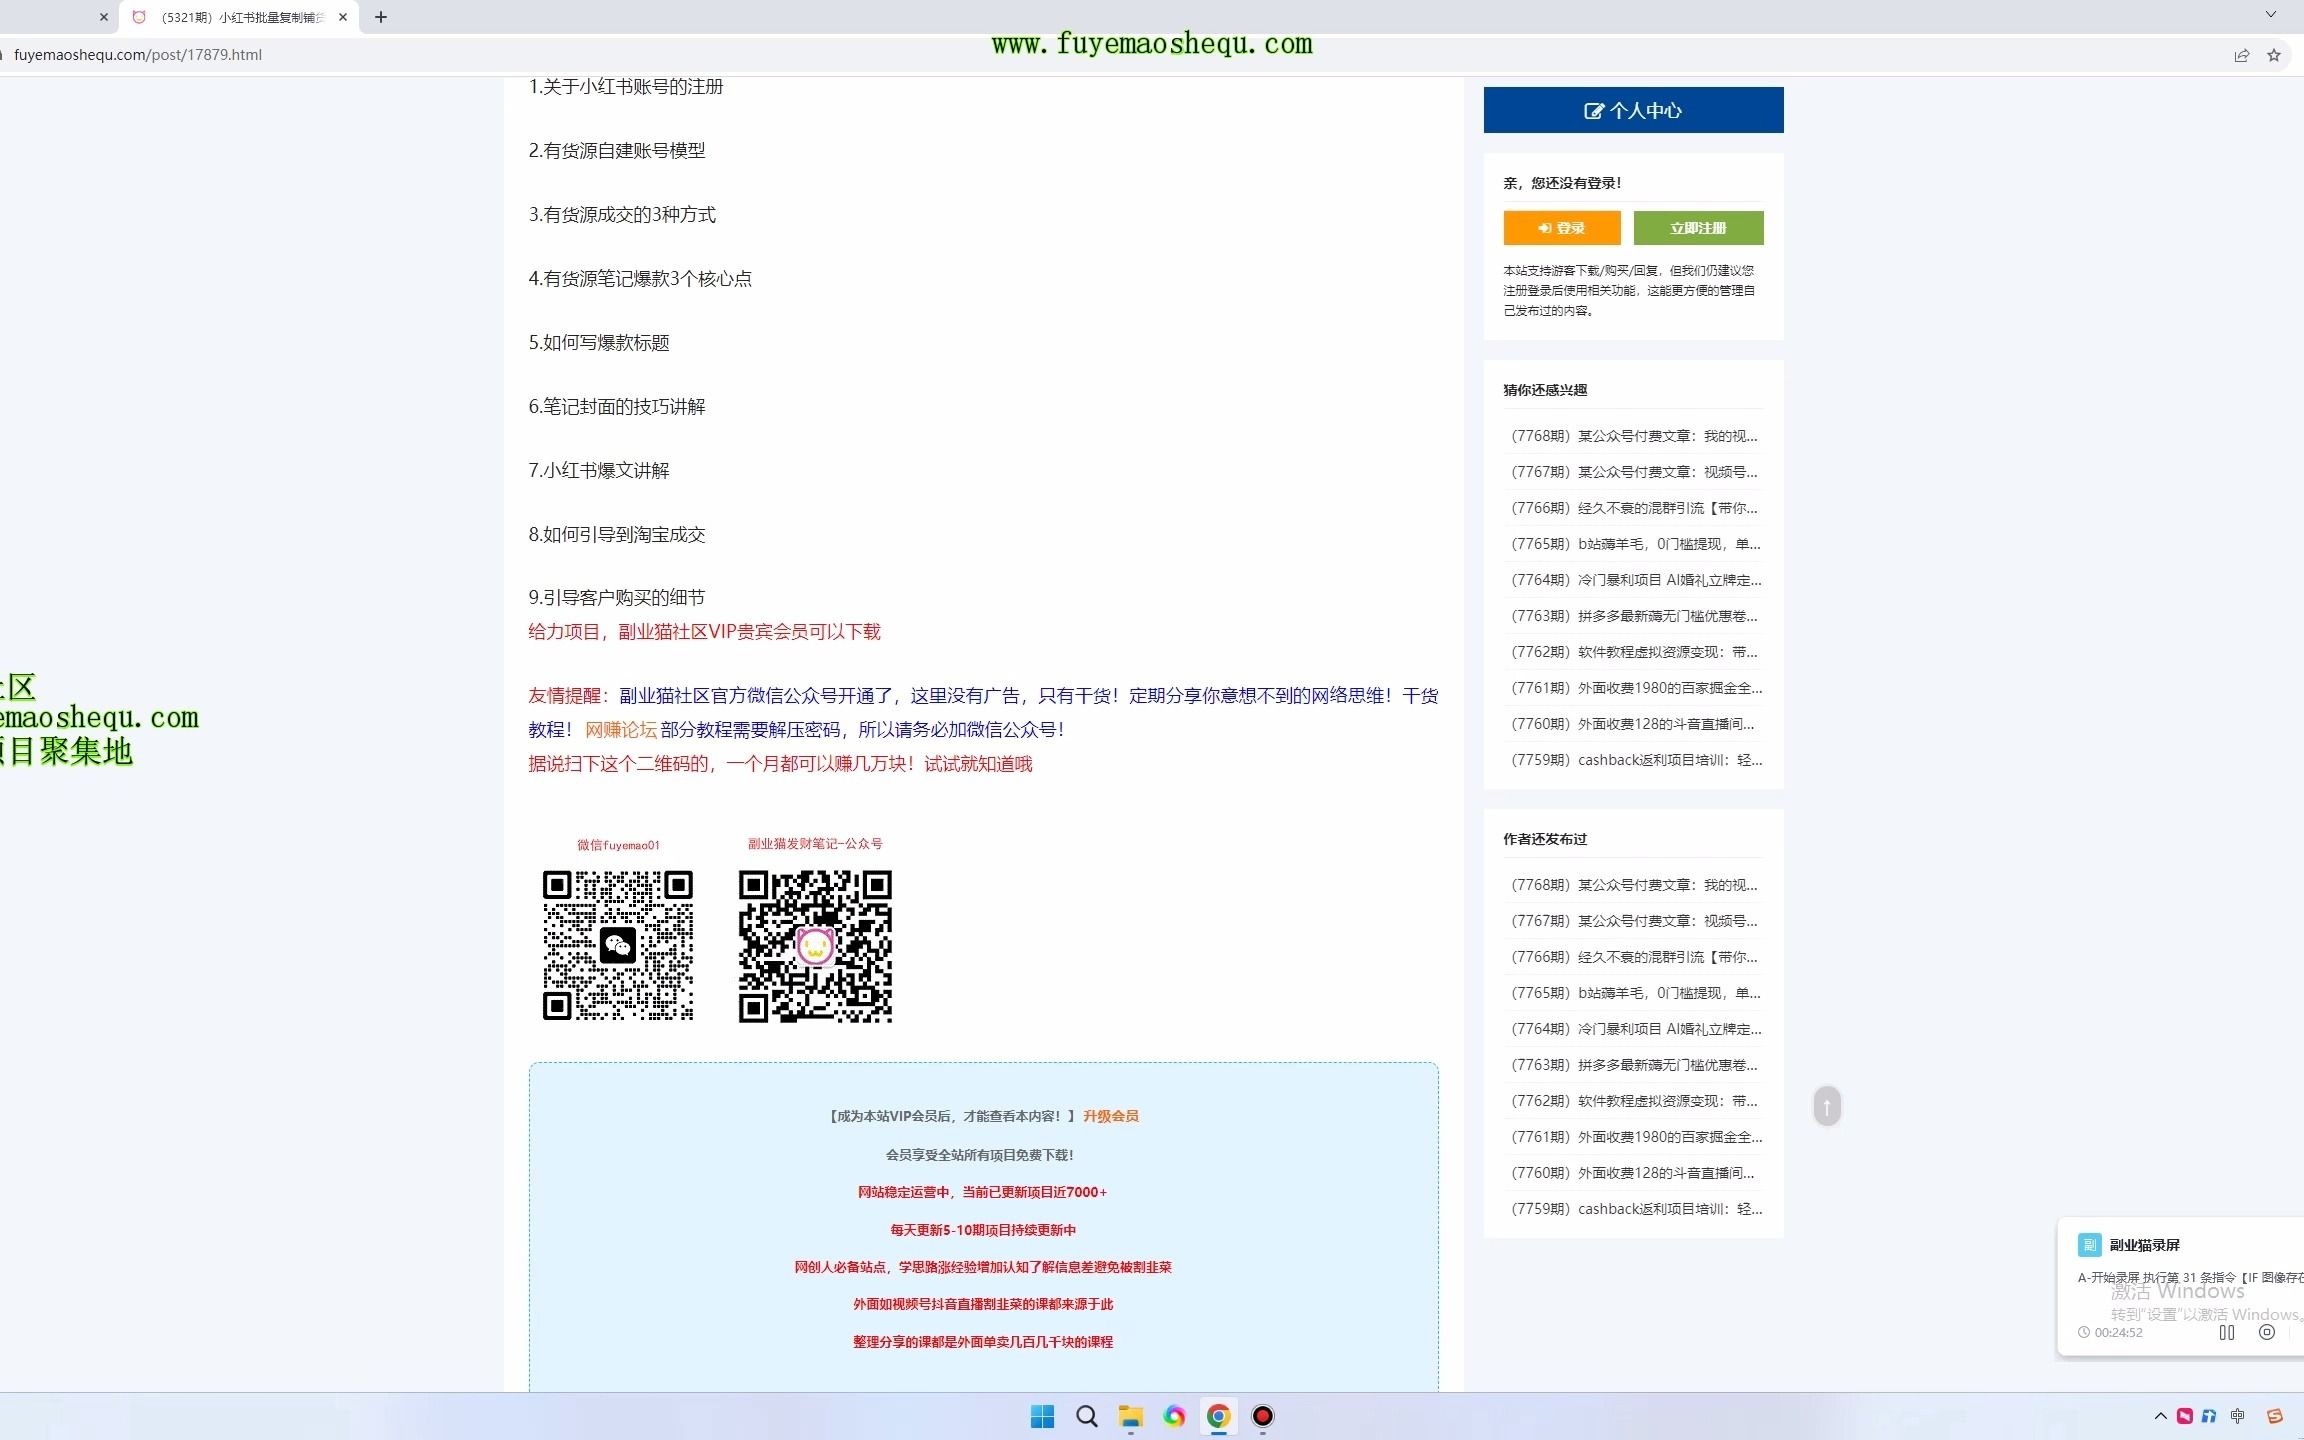Click the pink tray app icon

(x=2185, y=1416)
